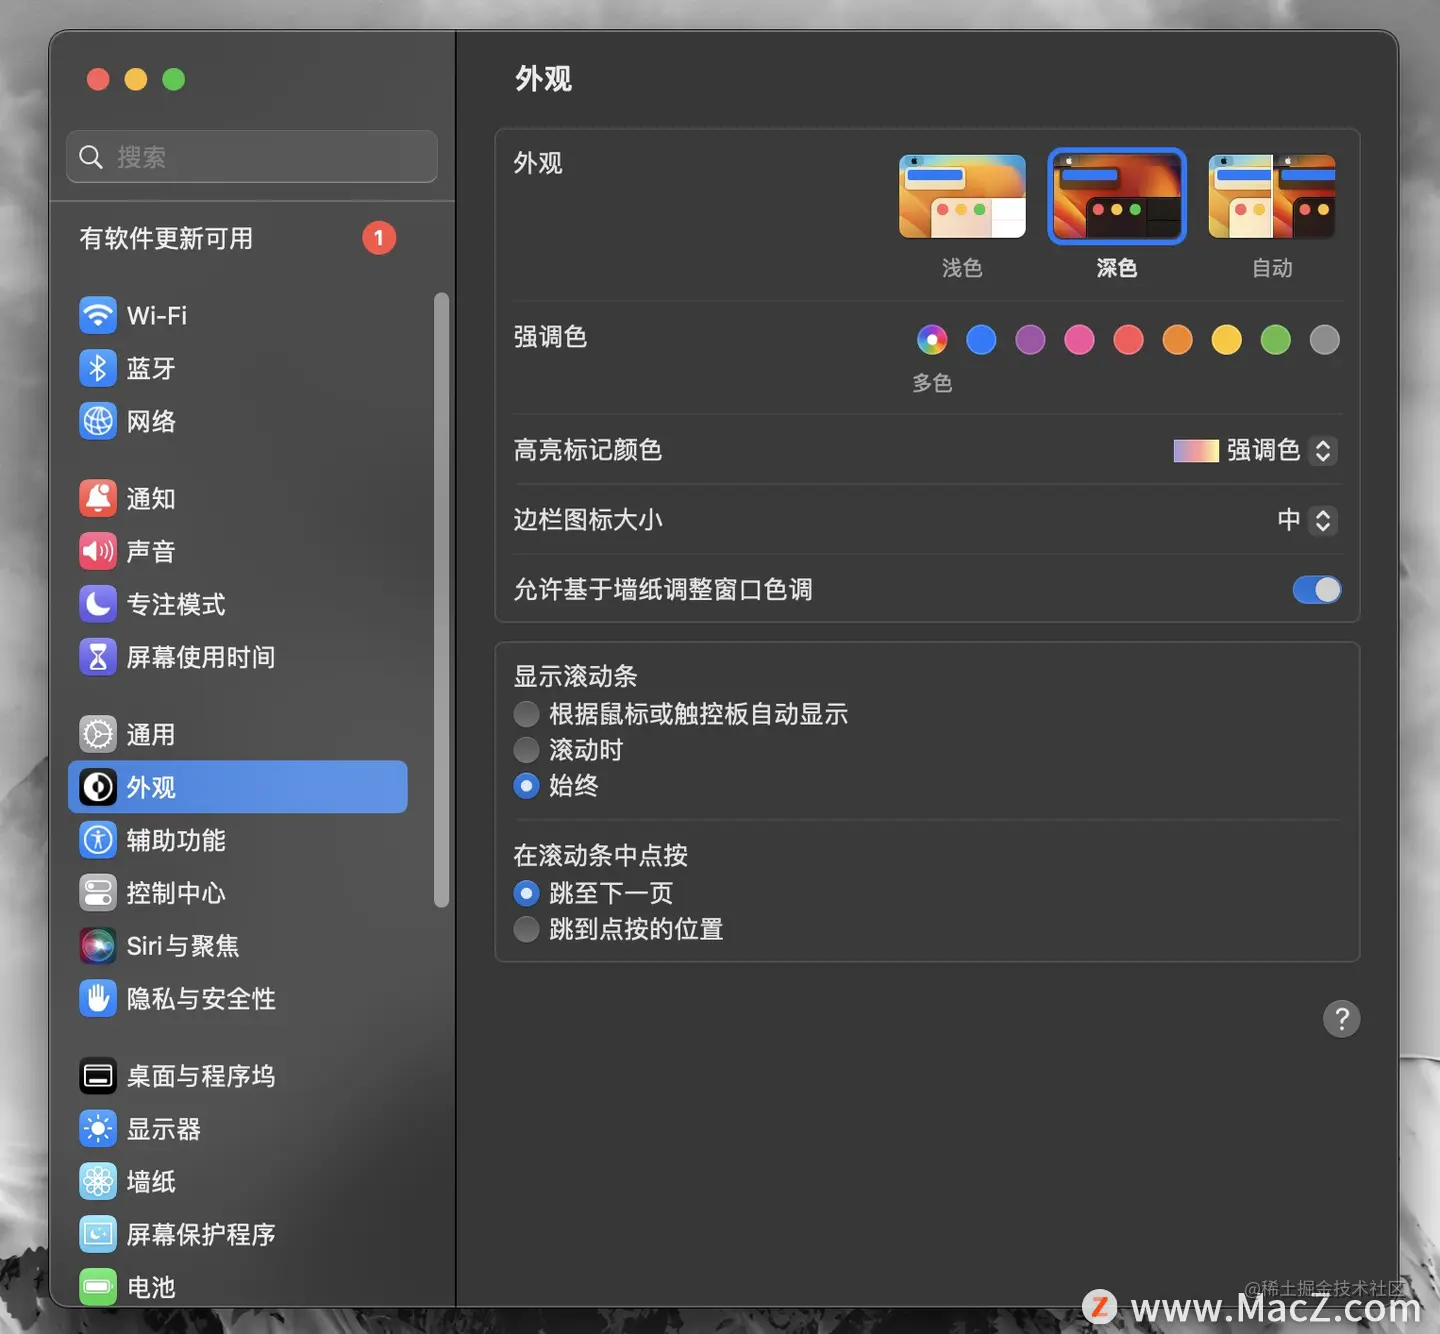Viewport: 1440px width, 1334px height.
Task: Click the Sound (声音) speaker icon
Action: pyautogui.click(x=98, y=551)
